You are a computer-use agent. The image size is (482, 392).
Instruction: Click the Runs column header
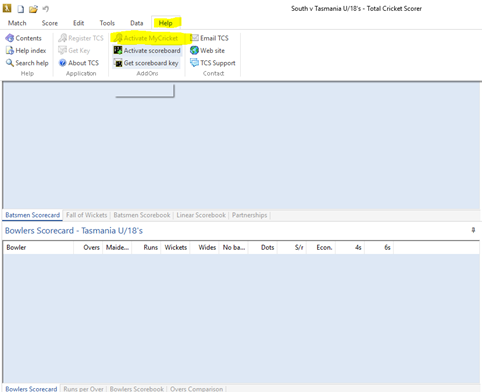point(146,247)
